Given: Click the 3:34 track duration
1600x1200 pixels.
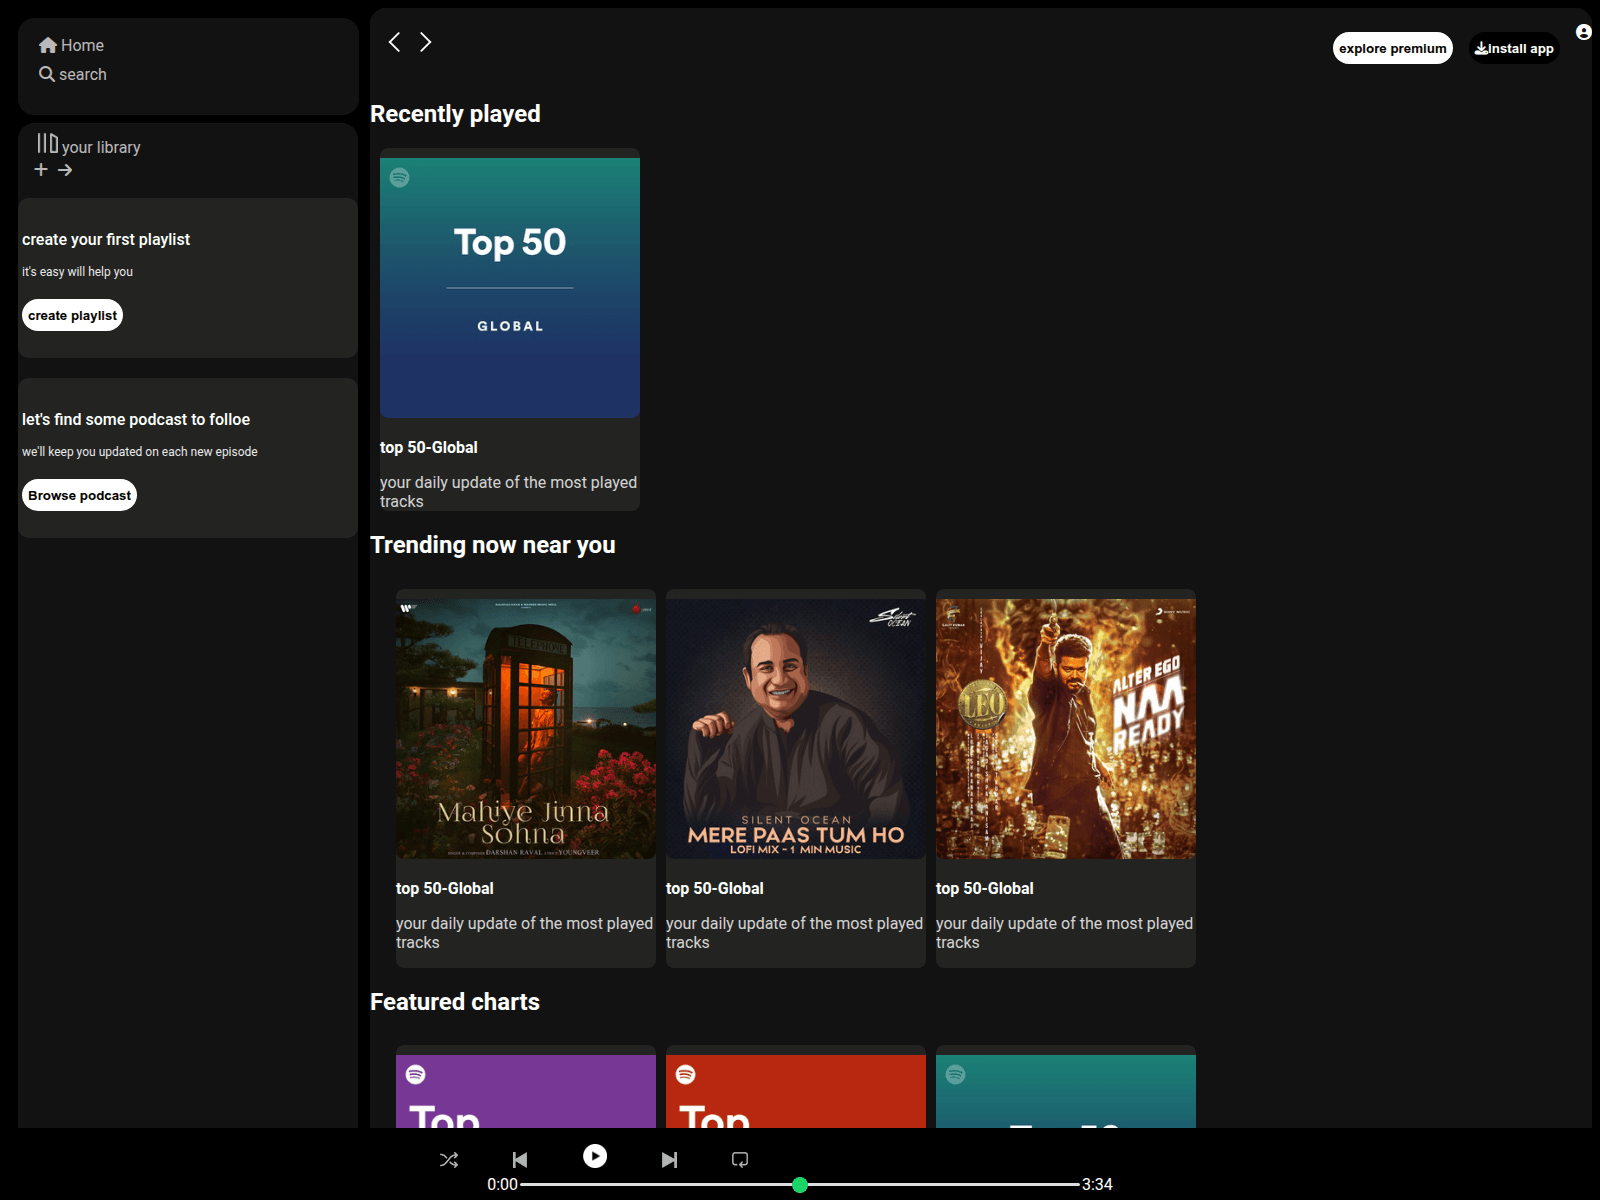Looking at the screenshot, I should [1097, 1184].
